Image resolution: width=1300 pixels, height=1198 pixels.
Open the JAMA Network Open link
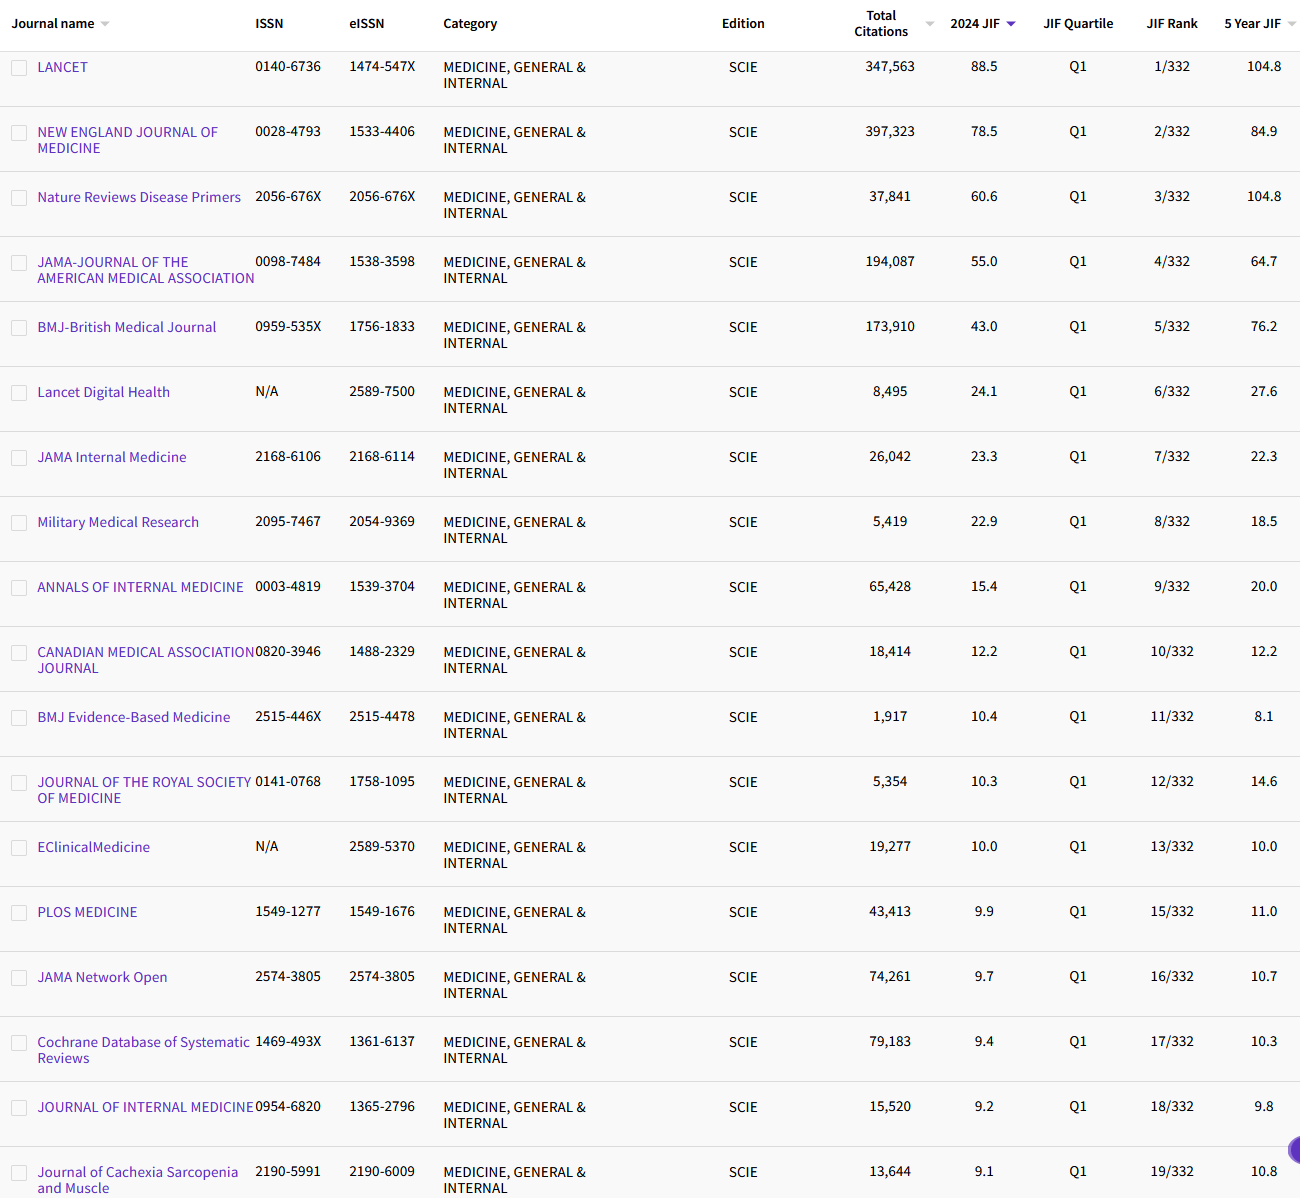coord(102,977)
